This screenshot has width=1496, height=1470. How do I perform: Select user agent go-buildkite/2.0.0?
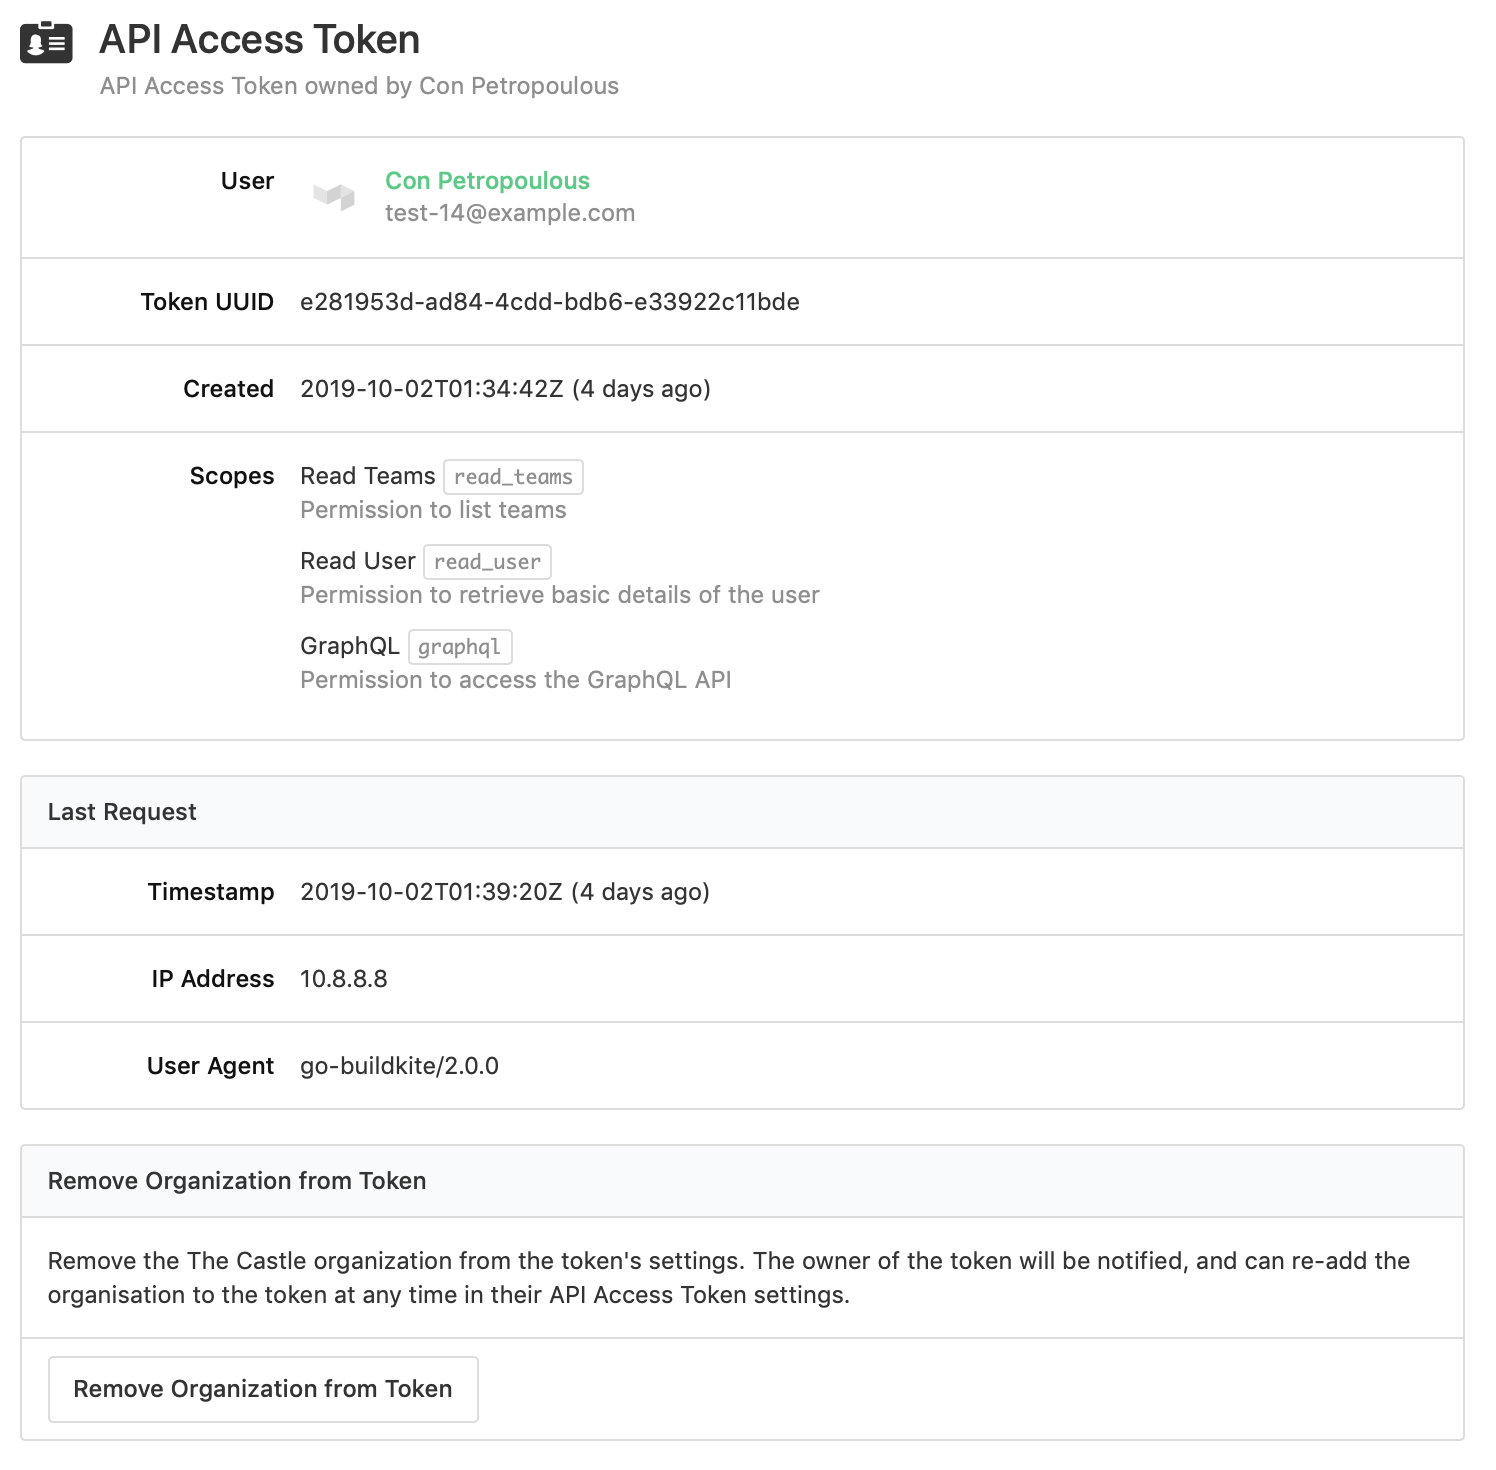[x=399, y=1066]
